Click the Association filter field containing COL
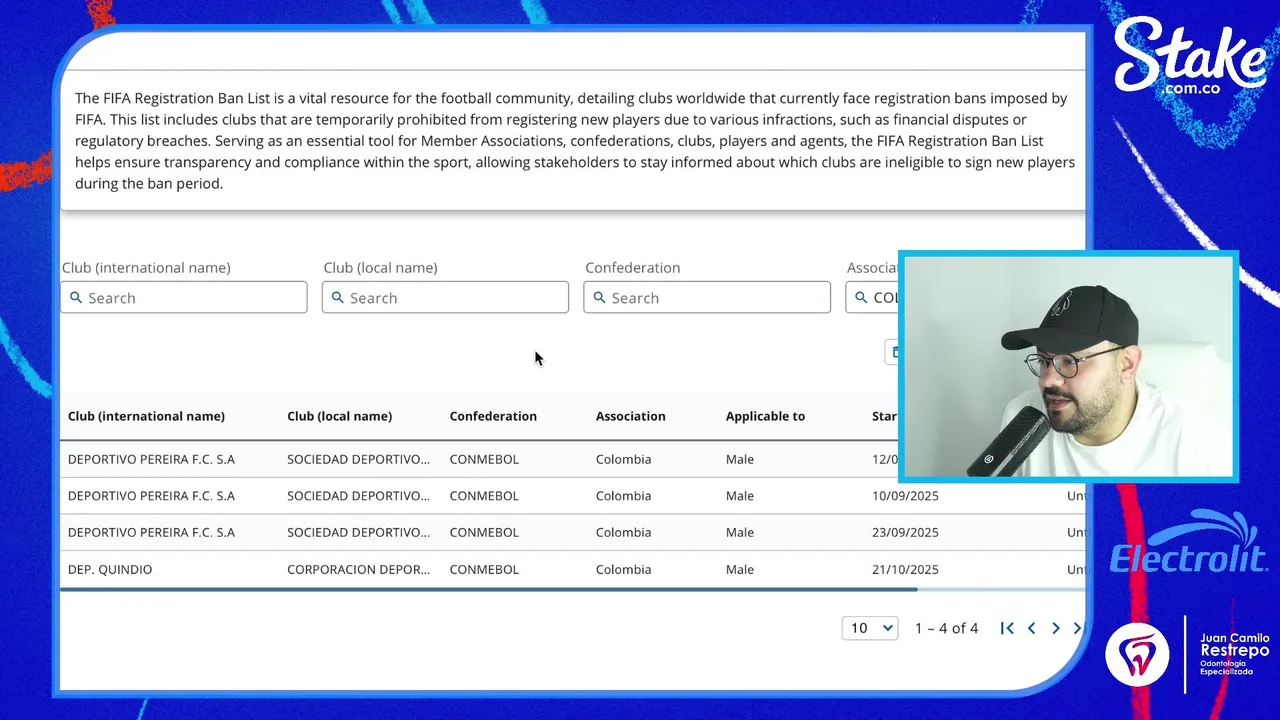This screenshot has height=720, width=1280. coord(872,297)
